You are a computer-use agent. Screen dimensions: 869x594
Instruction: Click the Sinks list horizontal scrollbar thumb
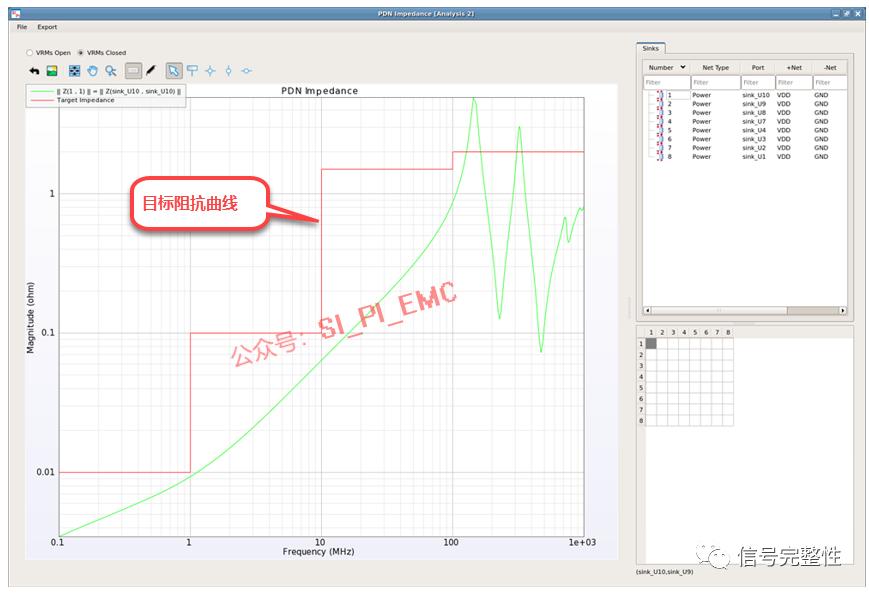[719, 310]
